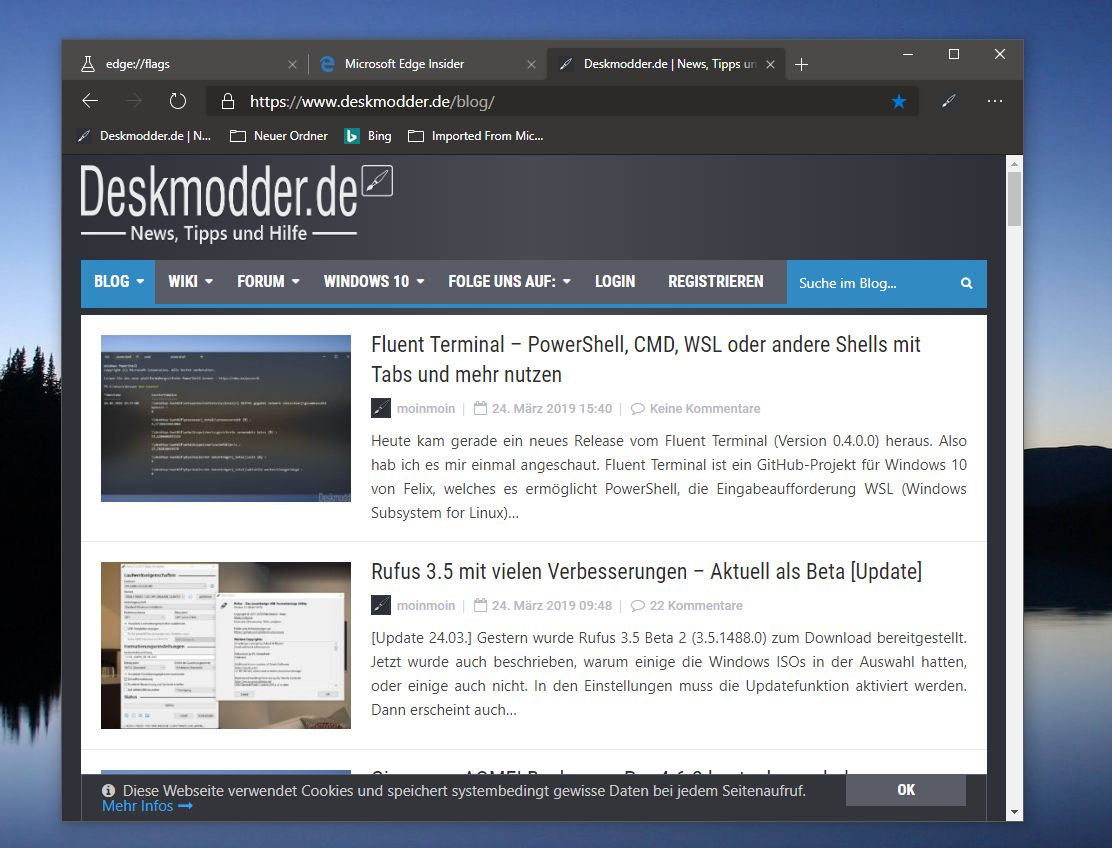The image size is (1112, 848).
Task: Click the browser forward arrow
Action: click(133, 101)
